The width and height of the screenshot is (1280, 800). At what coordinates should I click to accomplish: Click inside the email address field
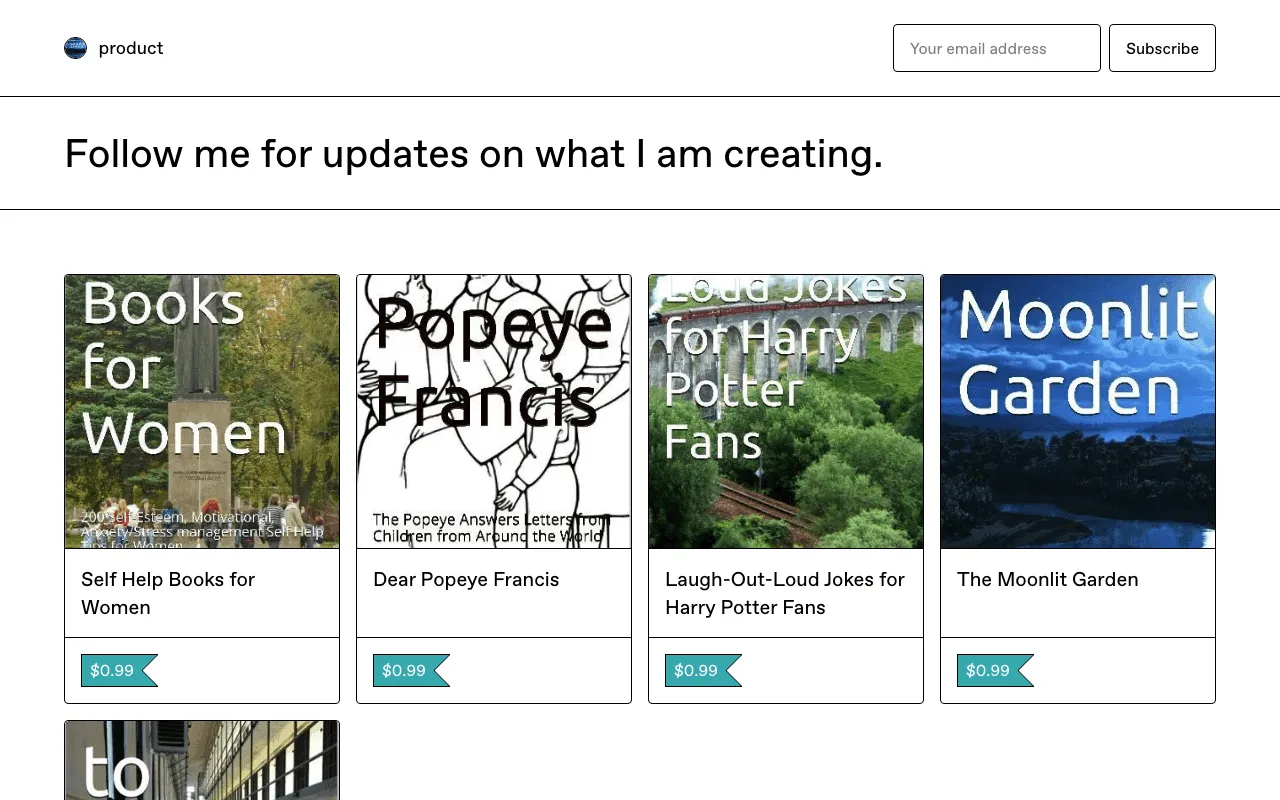[x=996, y=47]
